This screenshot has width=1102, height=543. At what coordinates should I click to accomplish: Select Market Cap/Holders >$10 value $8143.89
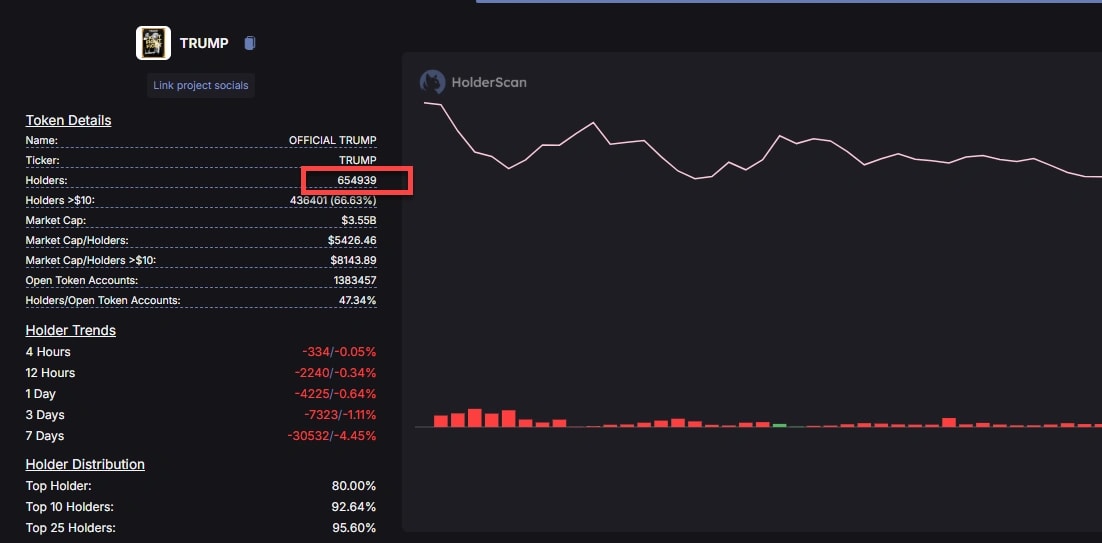pyautogui.click(x=354, y=260)
